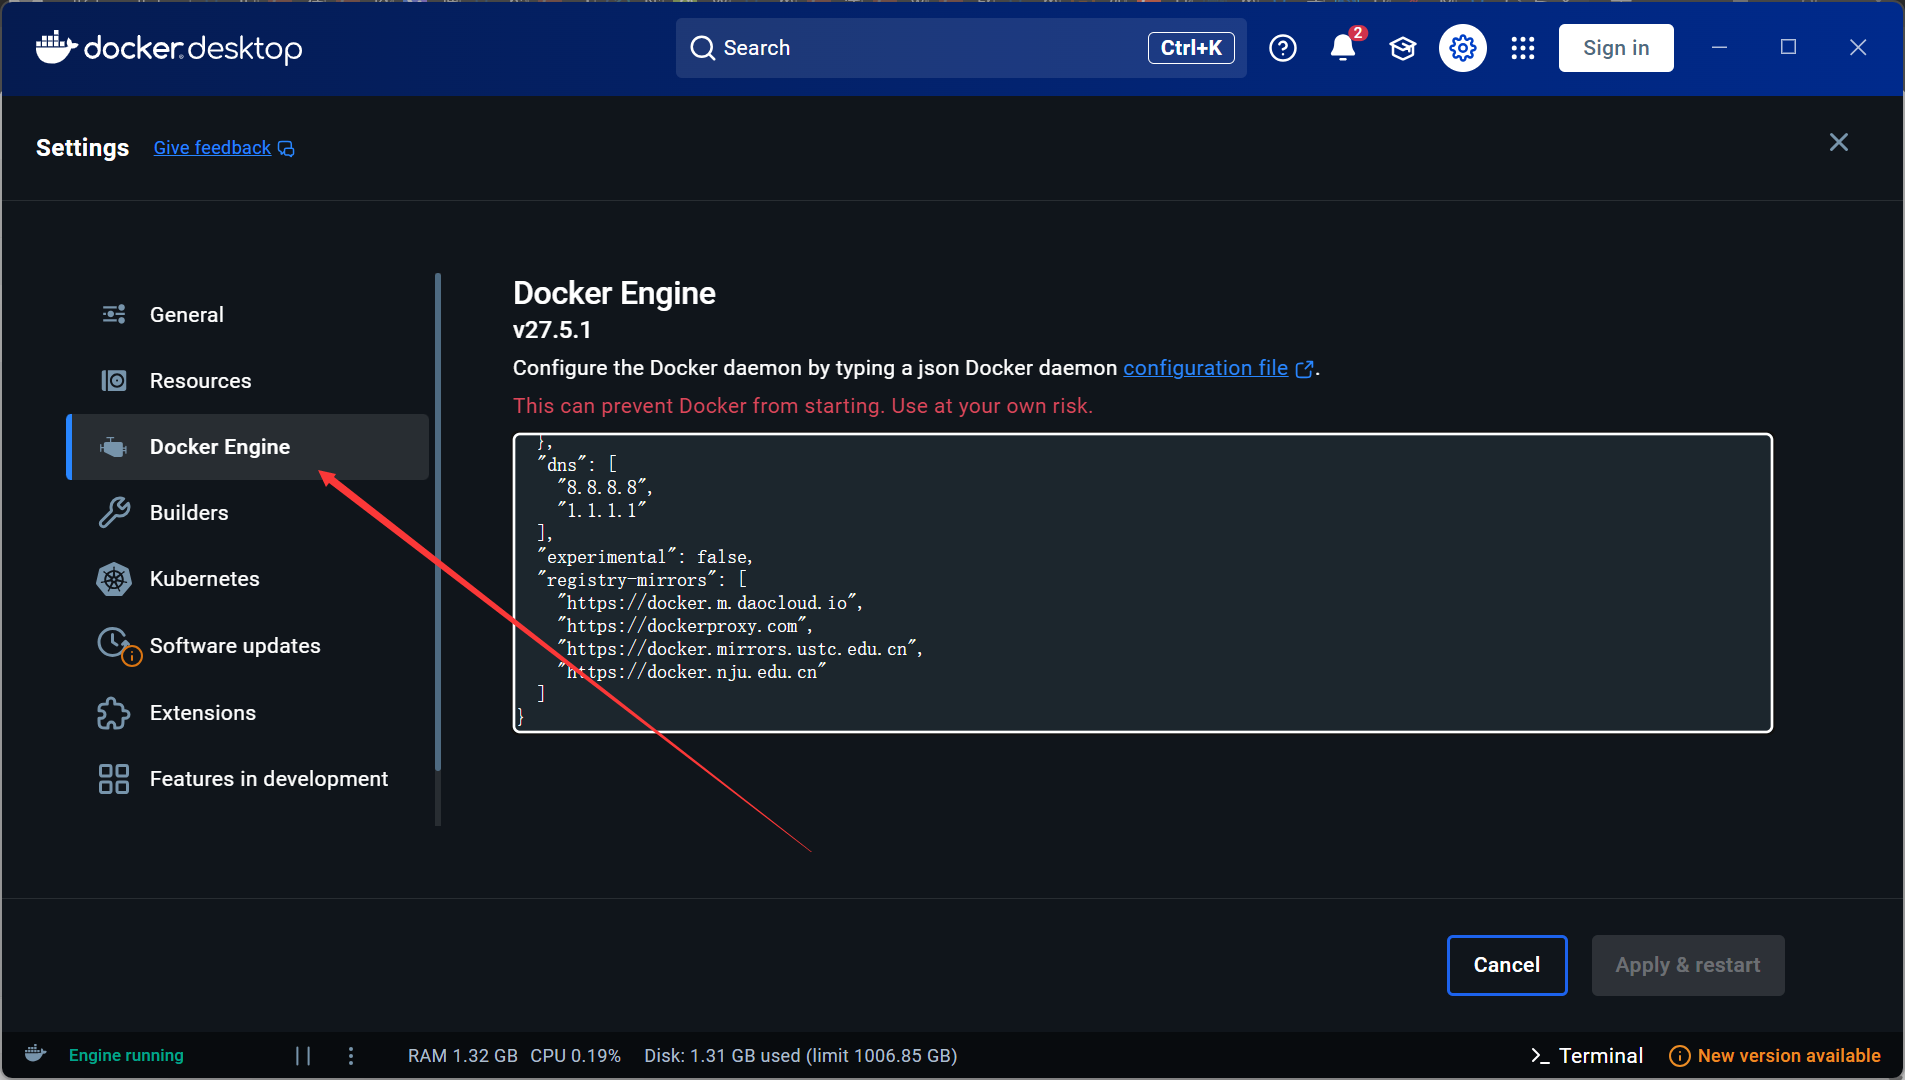
Task: Click the Builders wrench icon
Action: 114,513
